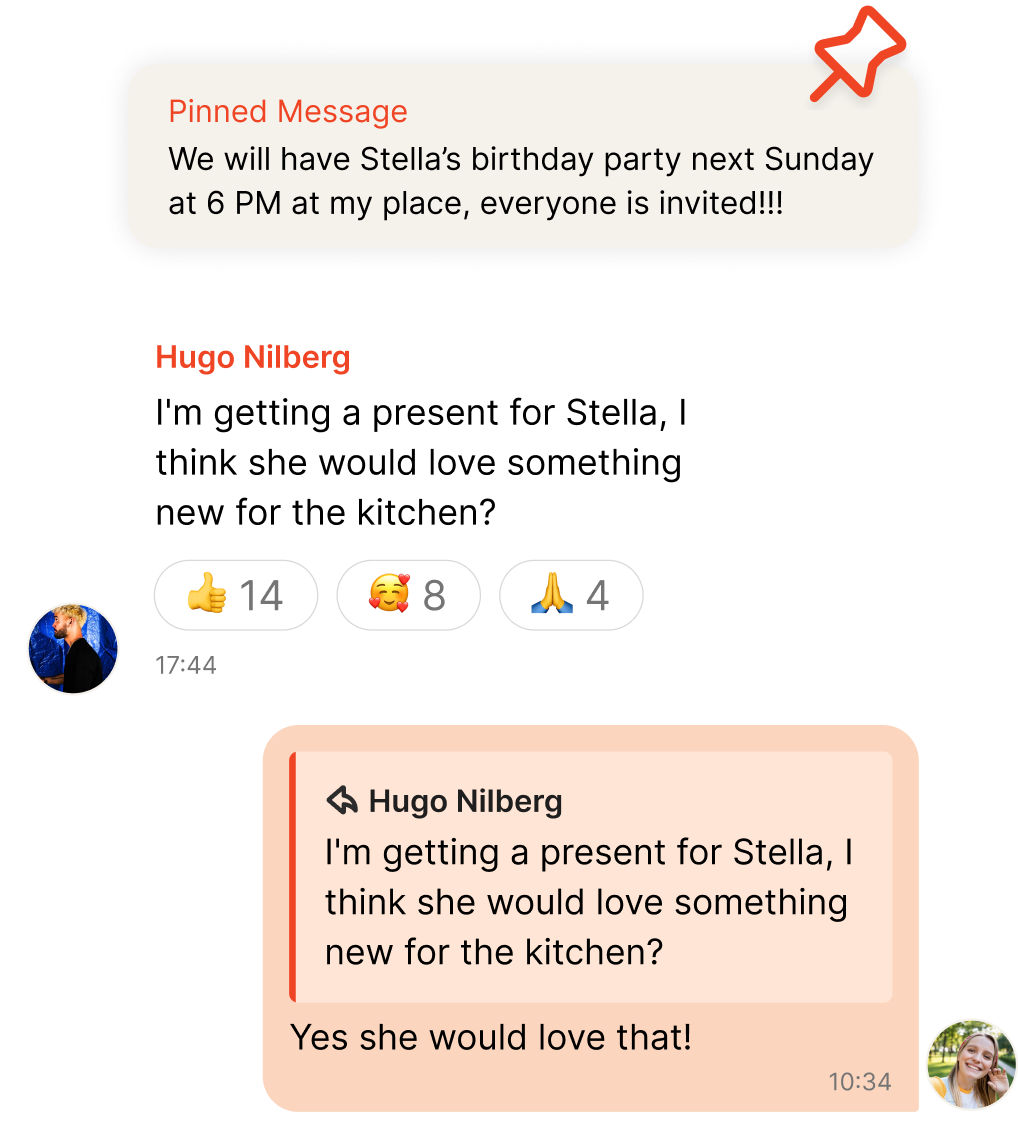Click the praying hands emoji

[552, 596]
